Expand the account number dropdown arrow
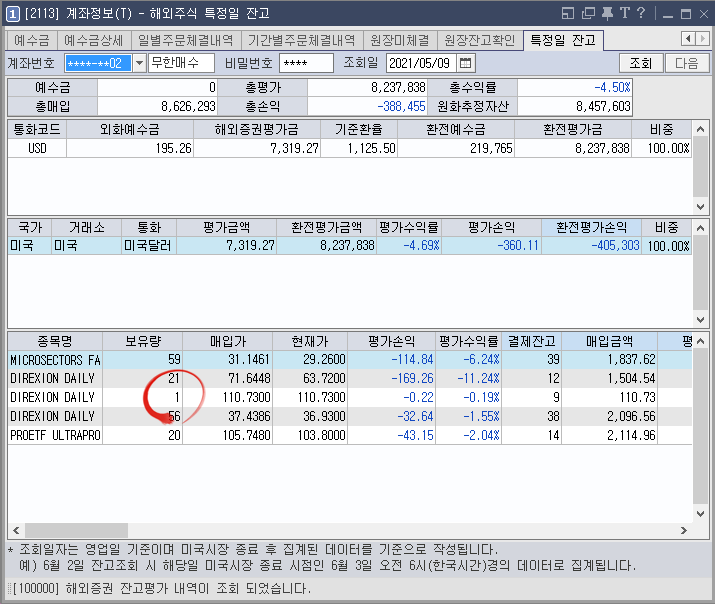 pos(140,63)
